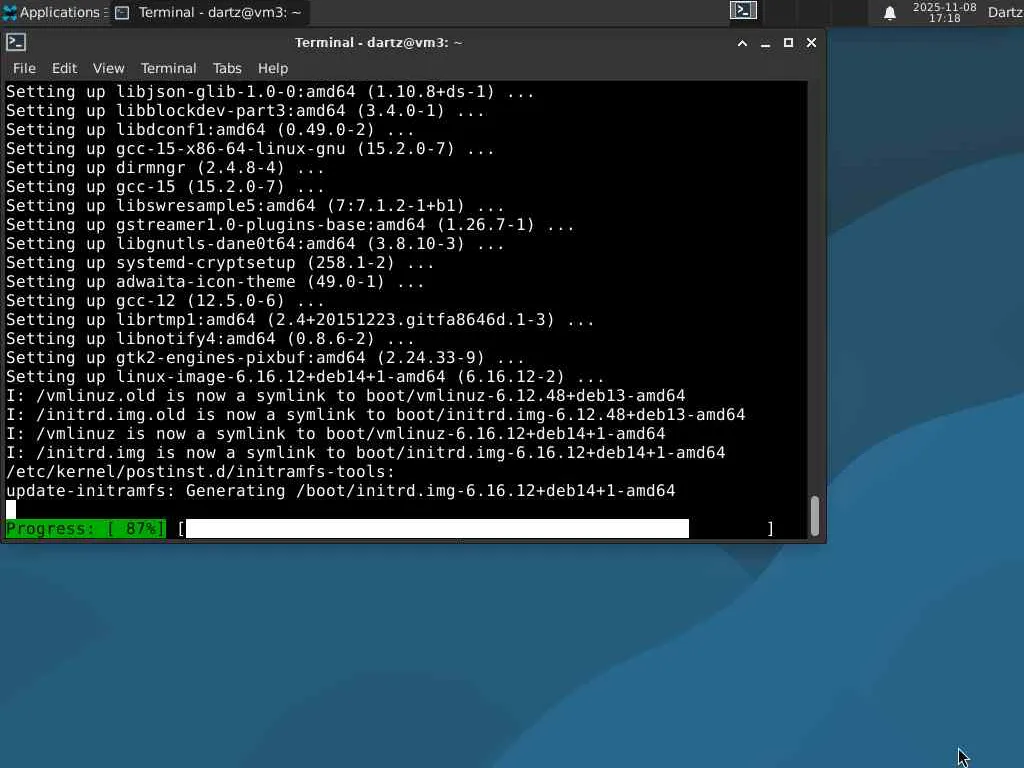Click the 'Setting up libblockdev-part3' line
1024x768 pixels.
(x=245, y=111)
